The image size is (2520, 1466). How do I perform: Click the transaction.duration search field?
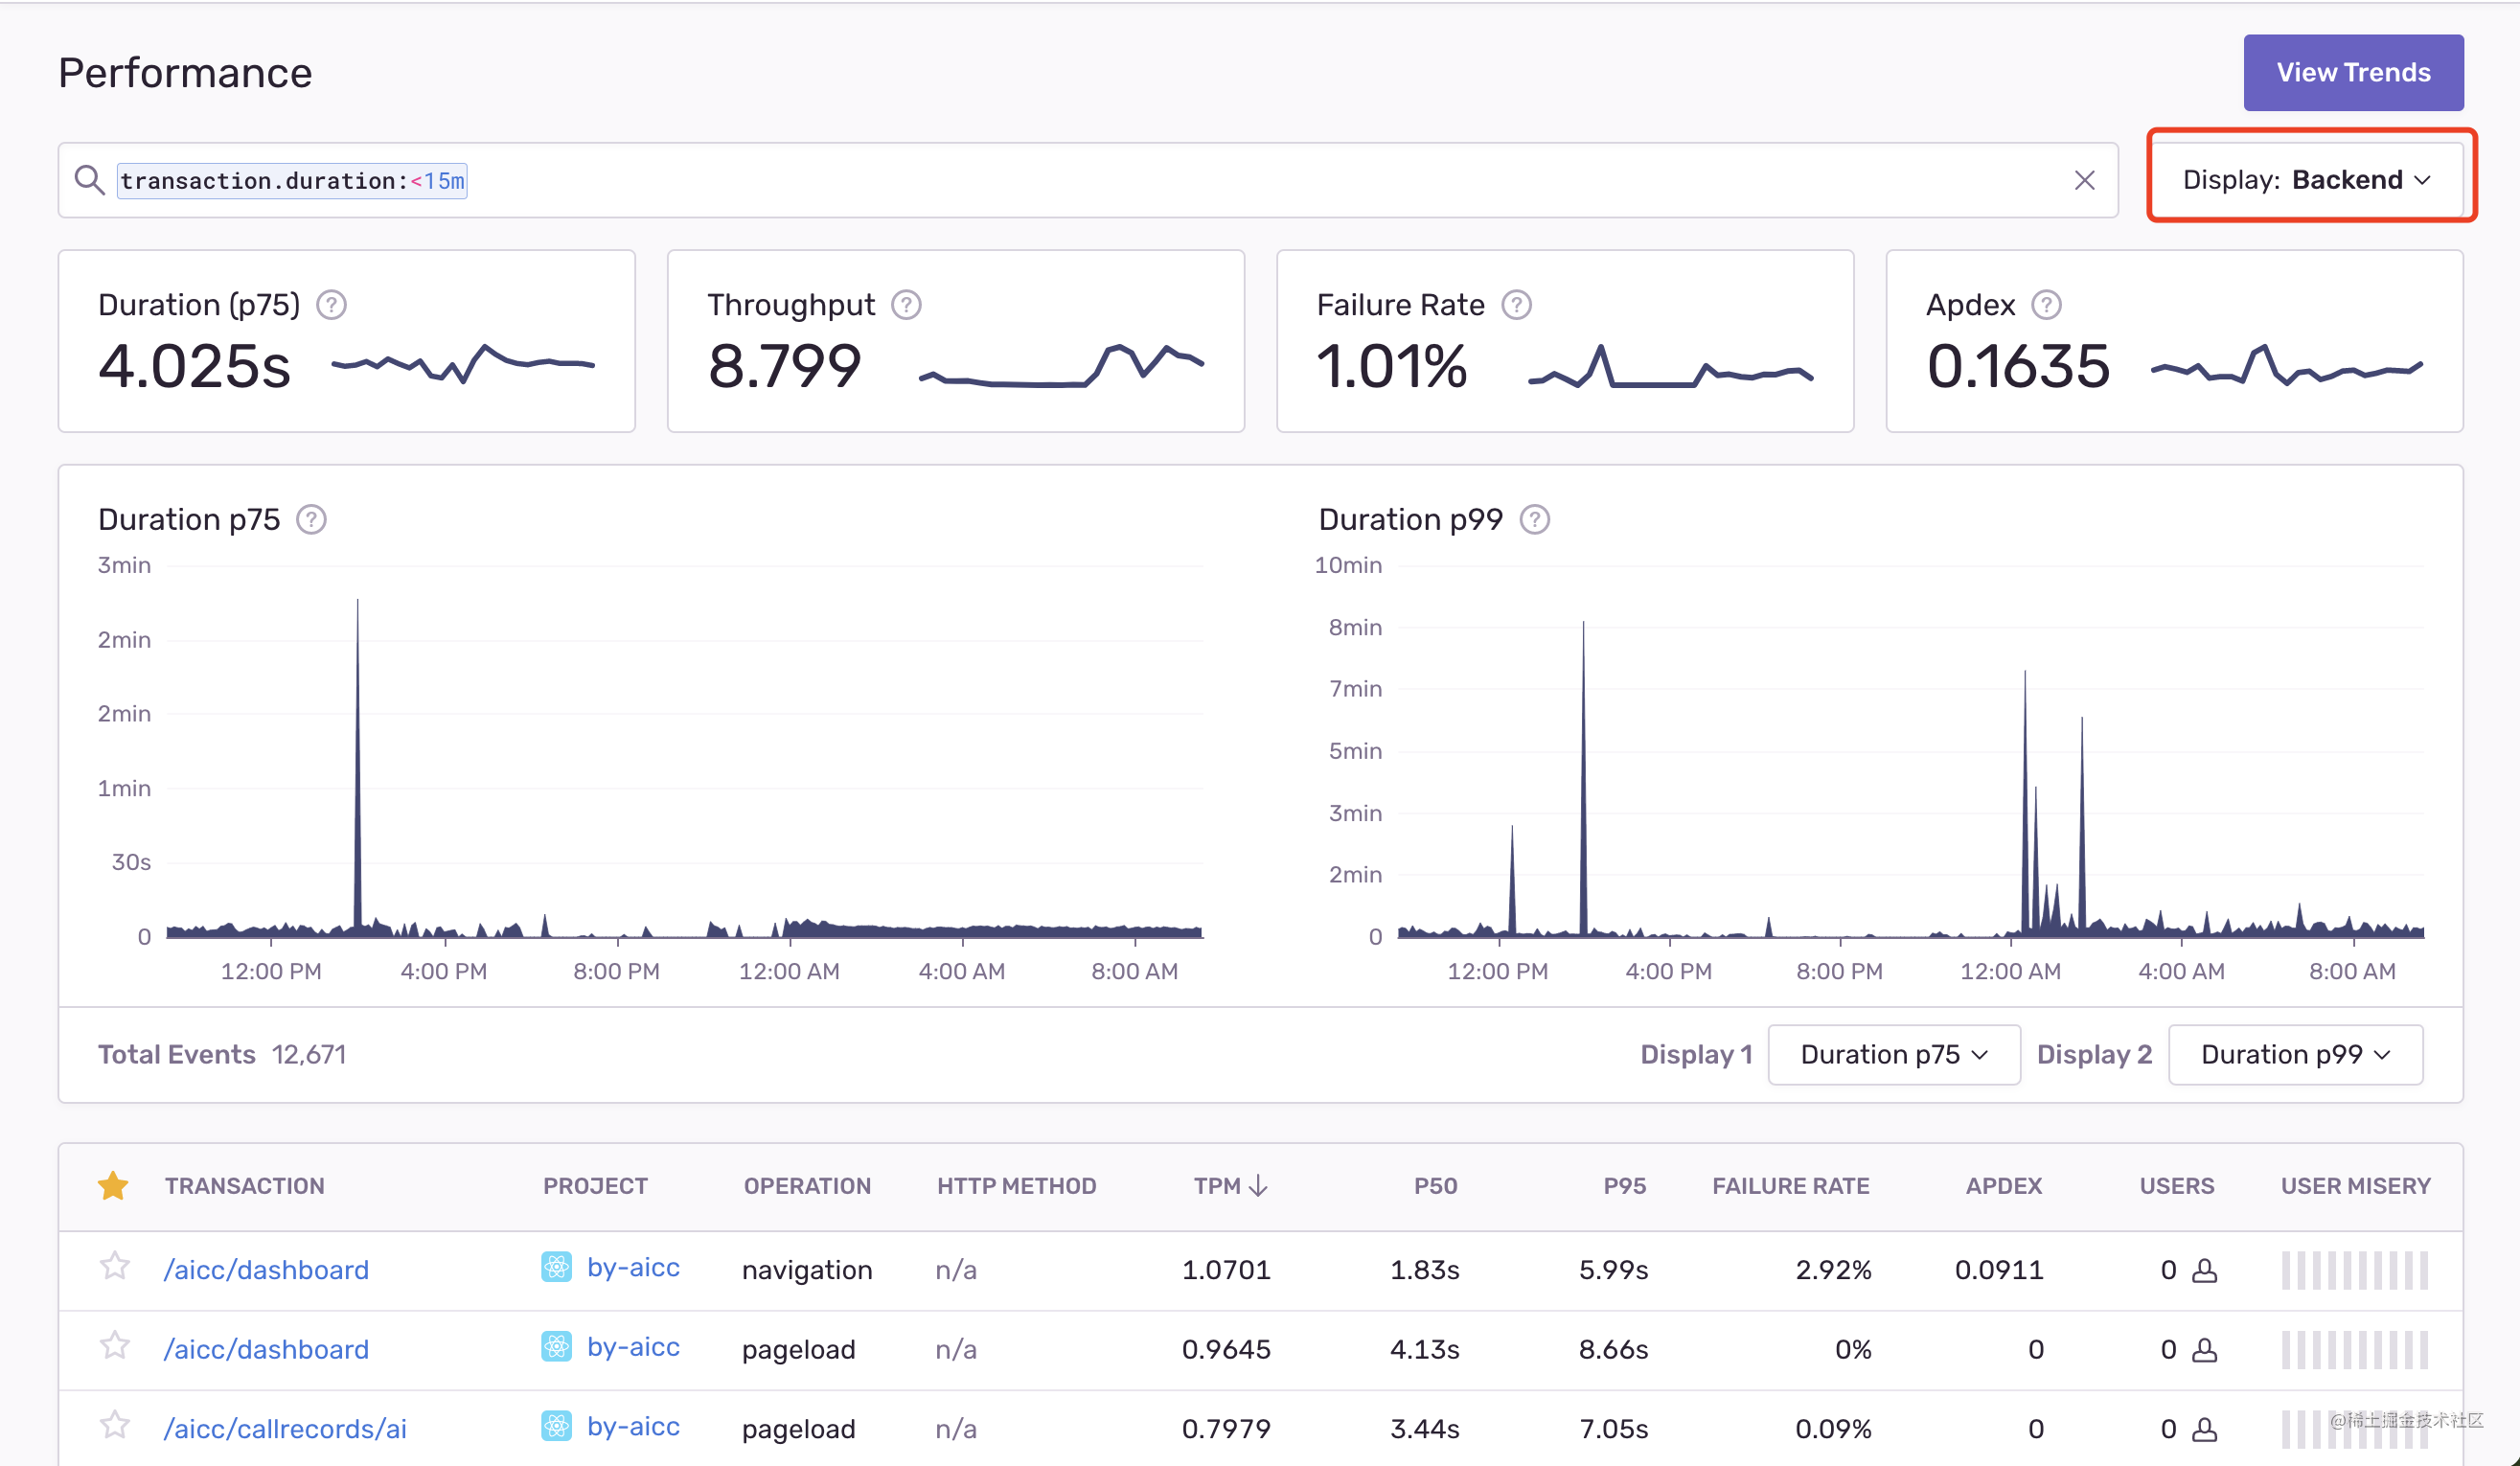pyautogui.click(x=1087, y=180)
